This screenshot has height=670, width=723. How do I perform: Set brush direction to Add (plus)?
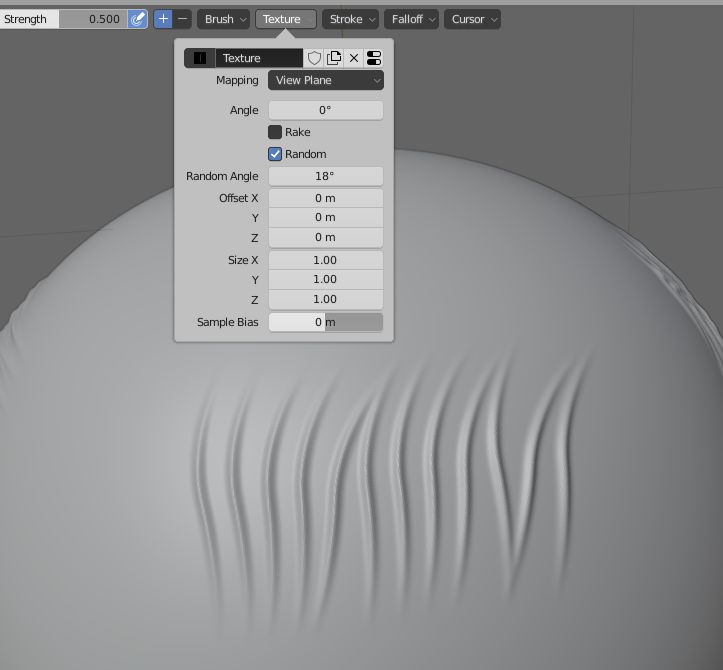coord(163,19)
